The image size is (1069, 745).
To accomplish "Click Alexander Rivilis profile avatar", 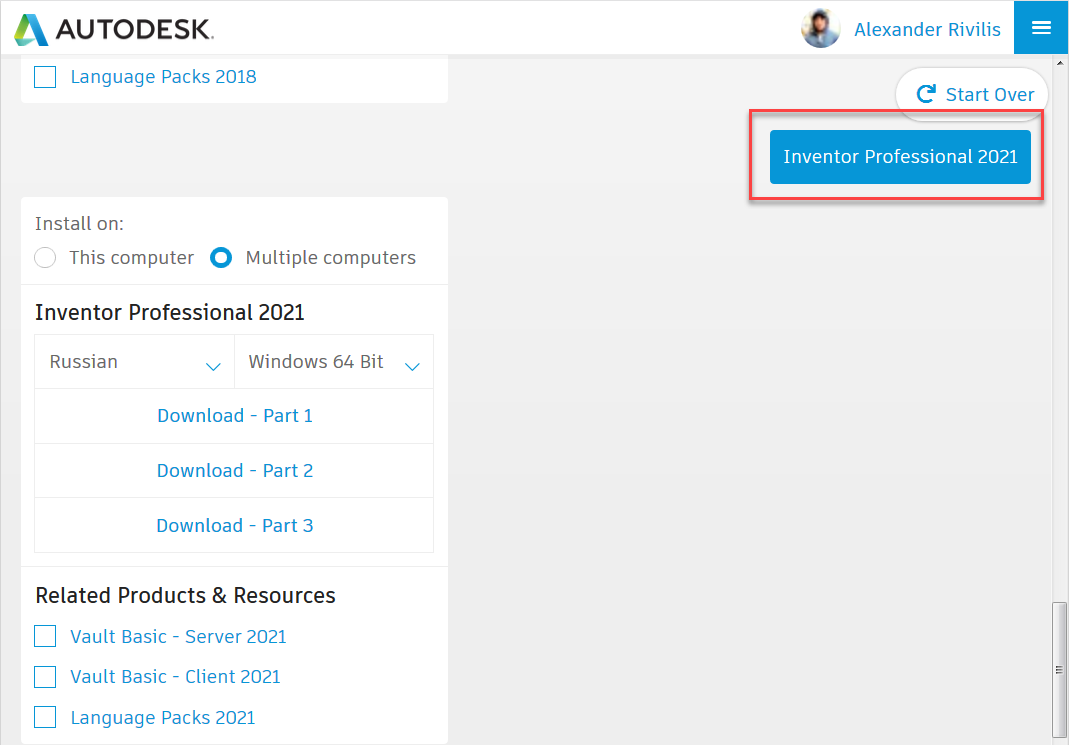I will click(x=820, y=29).
